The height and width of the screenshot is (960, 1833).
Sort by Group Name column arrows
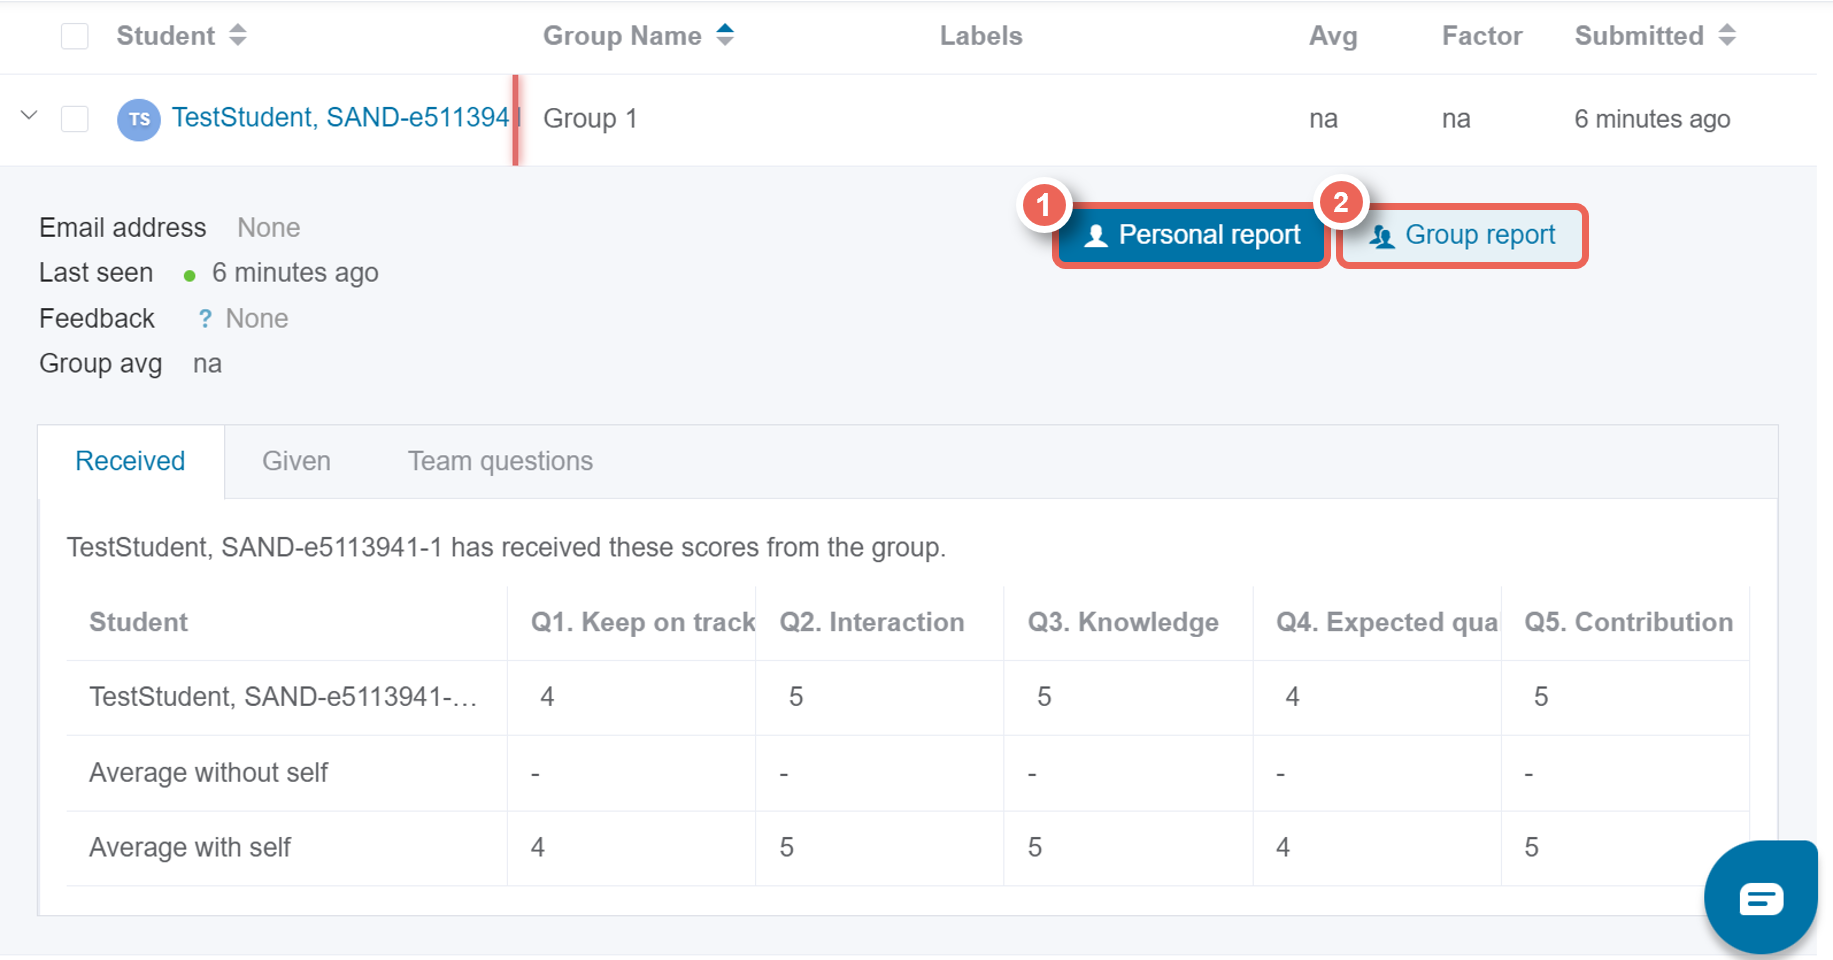tap(725, 35)
